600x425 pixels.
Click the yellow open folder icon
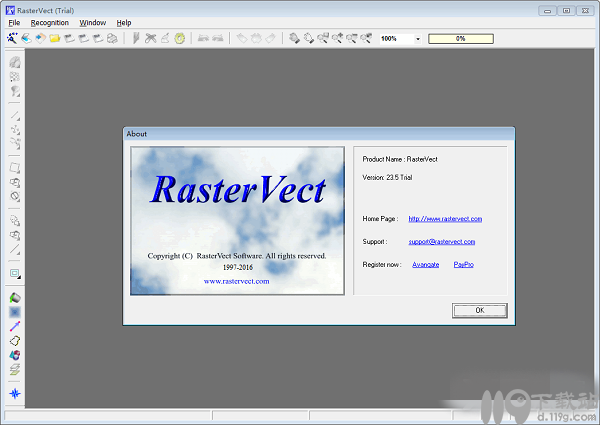55,38
